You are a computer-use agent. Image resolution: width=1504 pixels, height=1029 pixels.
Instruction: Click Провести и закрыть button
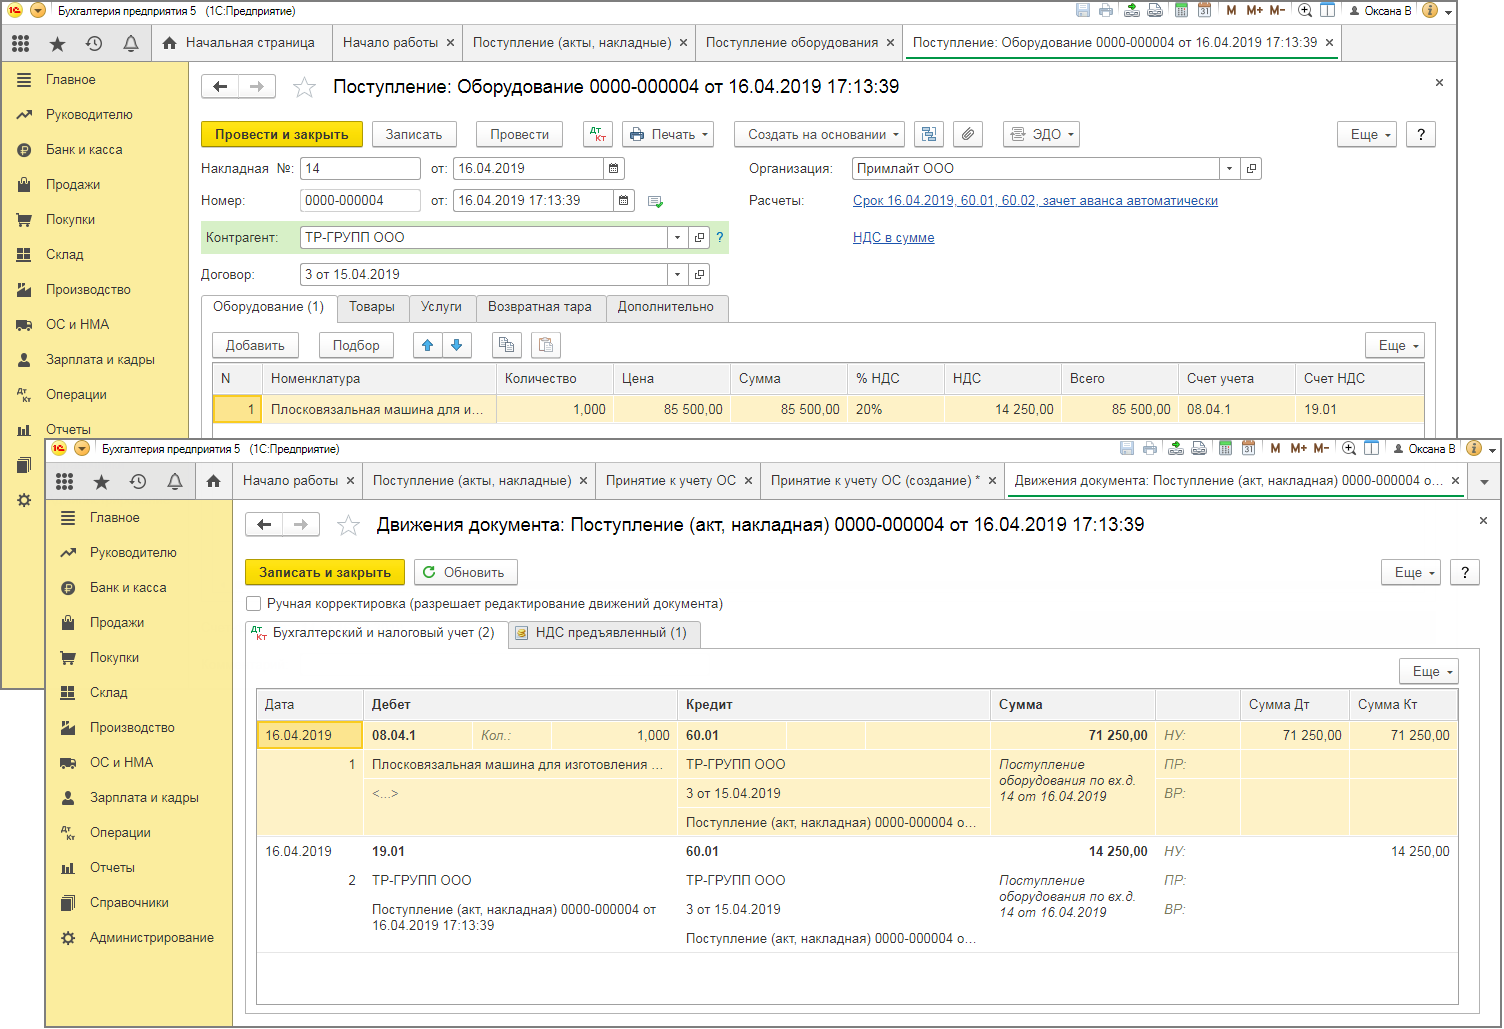pos(282,135)
